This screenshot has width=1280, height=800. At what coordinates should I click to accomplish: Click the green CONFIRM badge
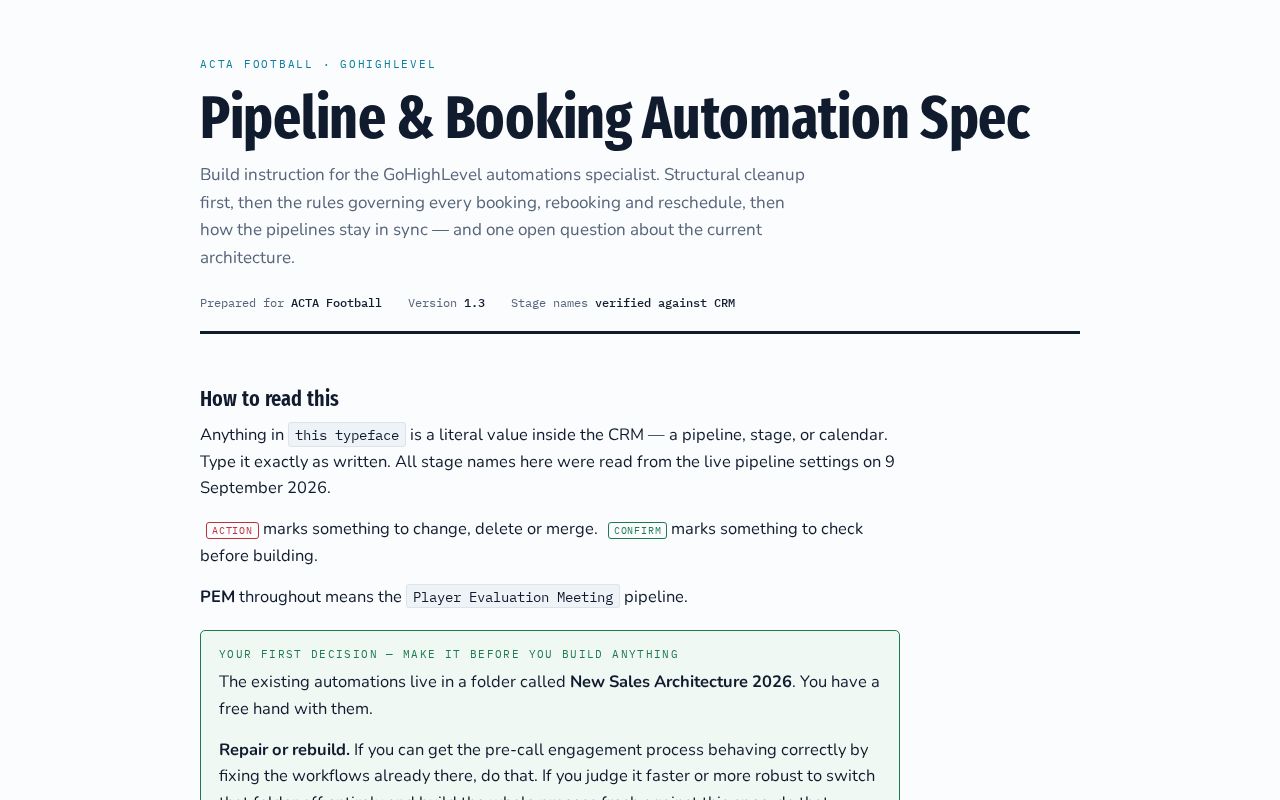click(x=637, y=530)
